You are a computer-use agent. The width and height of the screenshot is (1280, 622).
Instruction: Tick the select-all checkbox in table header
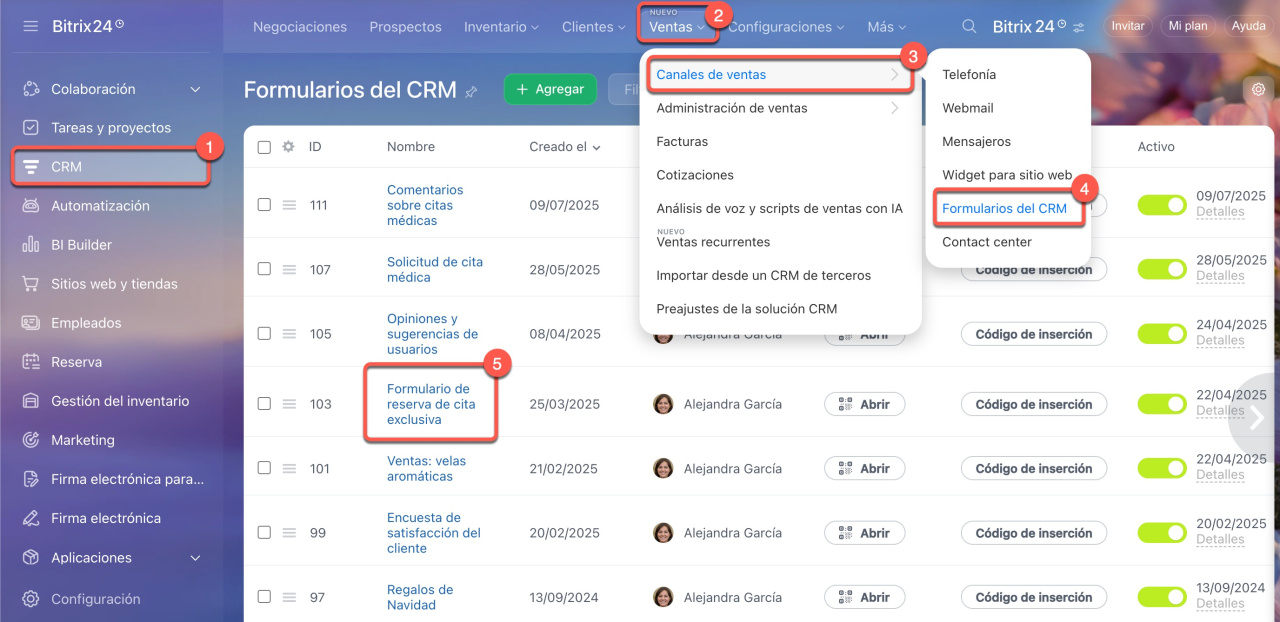[x=264, y=147]
